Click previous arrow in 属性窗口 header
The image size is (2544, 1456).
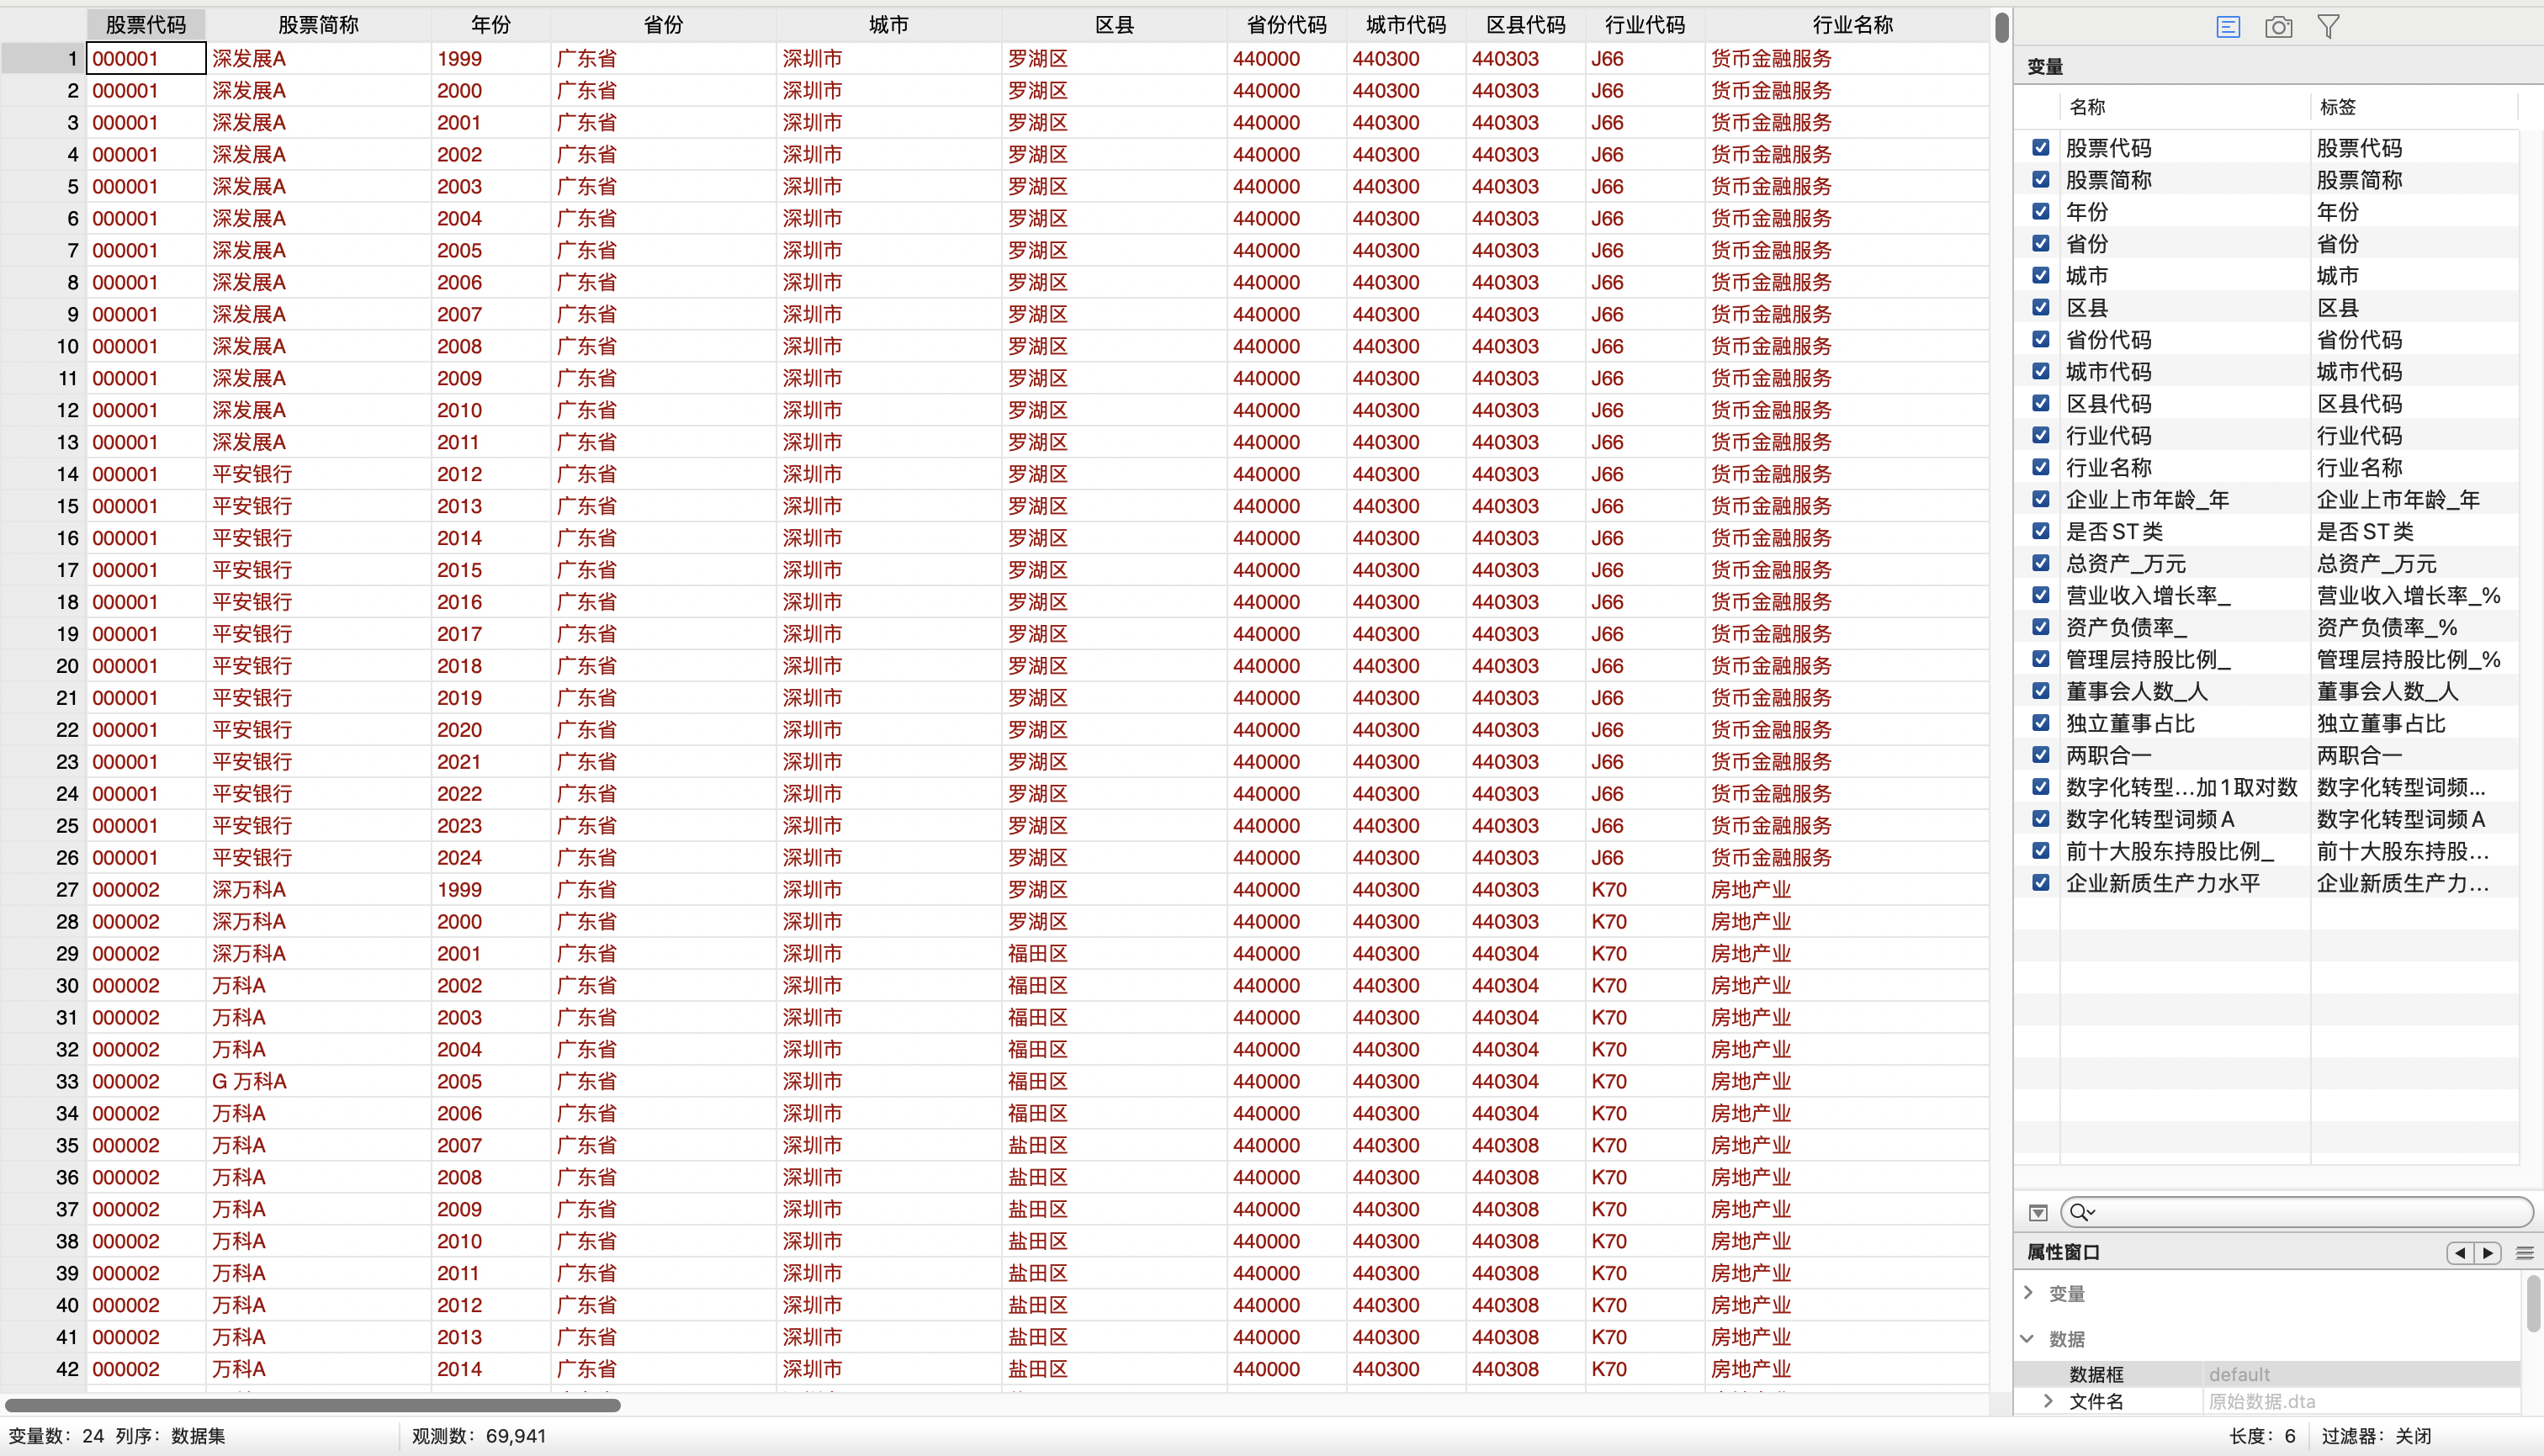(x=2460, y=1253)
